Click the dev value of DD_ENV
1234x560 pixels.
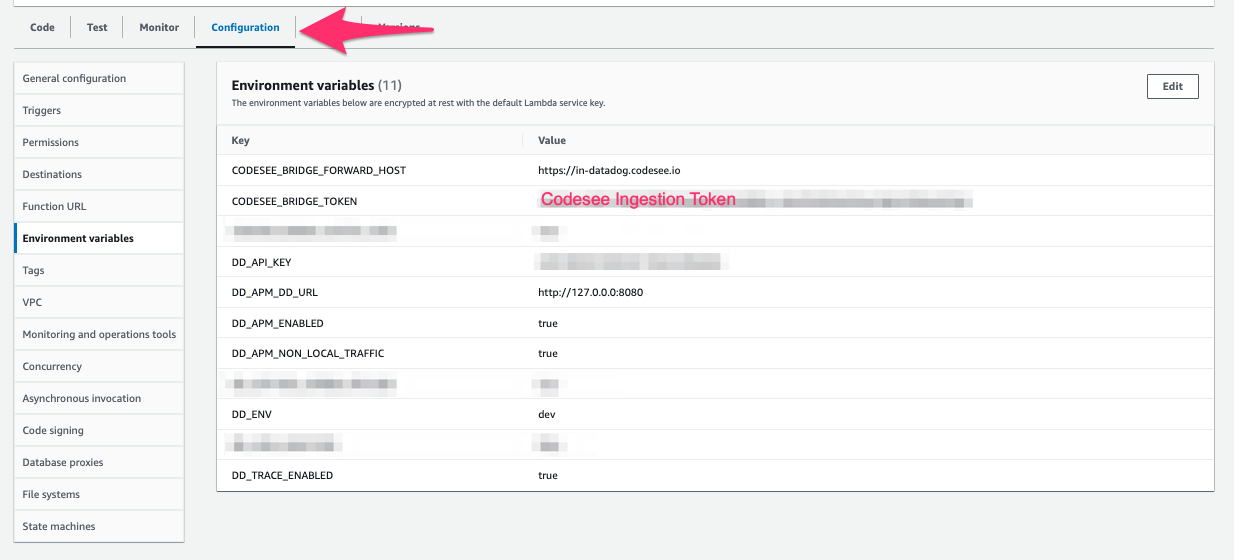pos(546,414)
